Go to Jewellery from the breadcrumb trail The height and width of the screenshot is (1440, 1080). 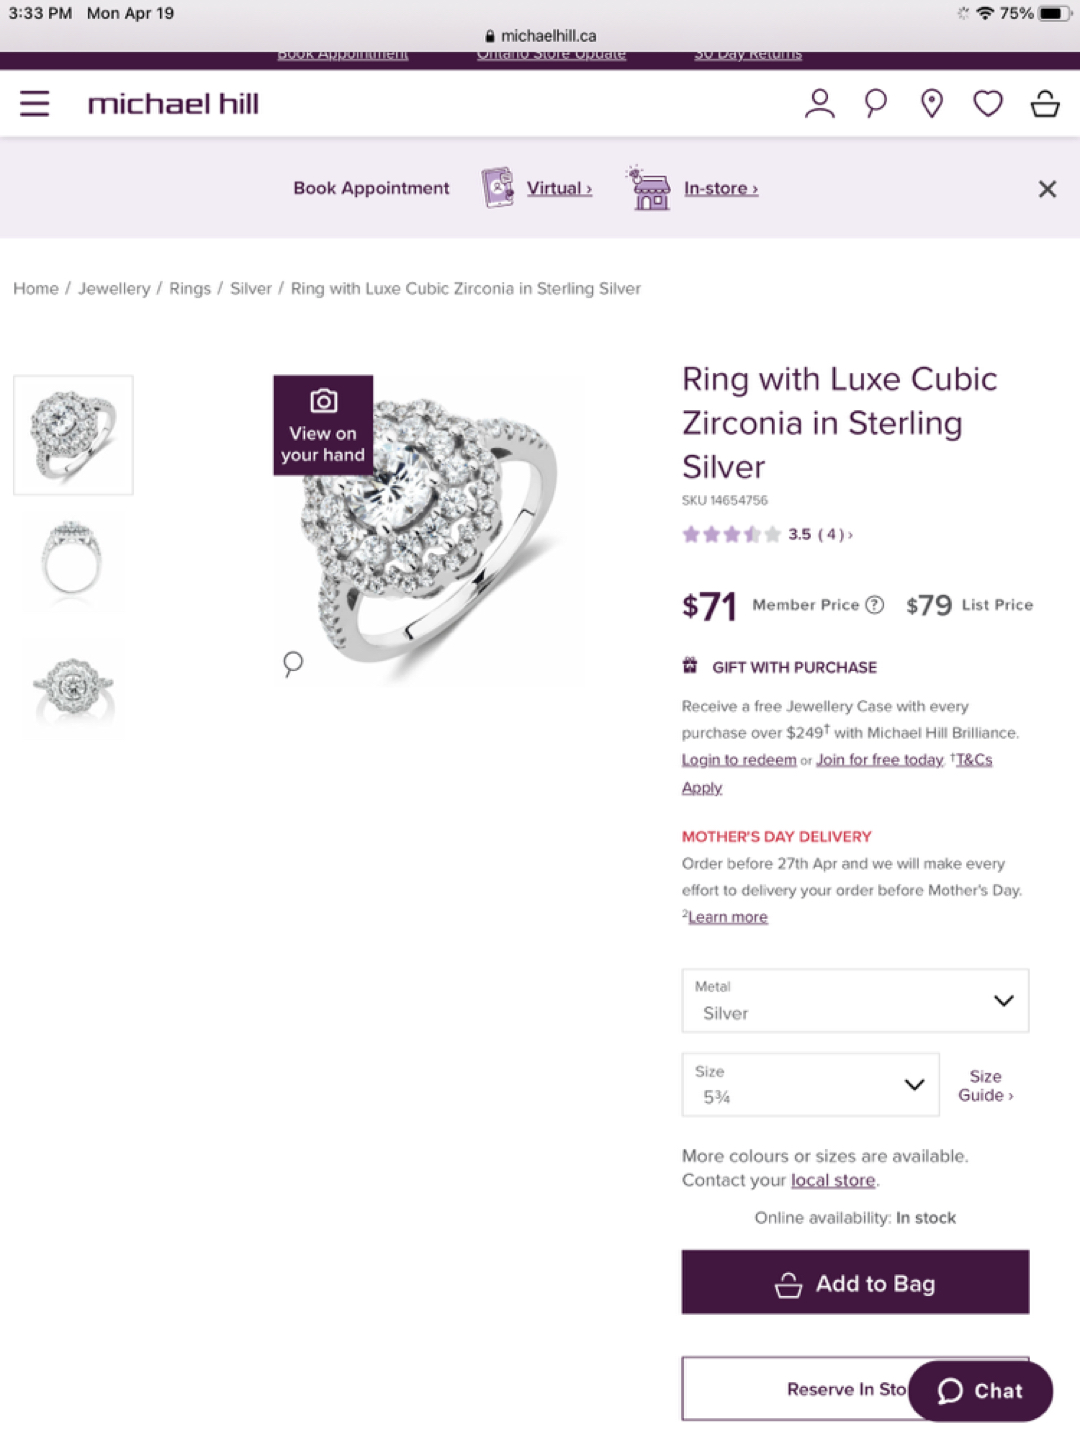[x=114, y=288]
